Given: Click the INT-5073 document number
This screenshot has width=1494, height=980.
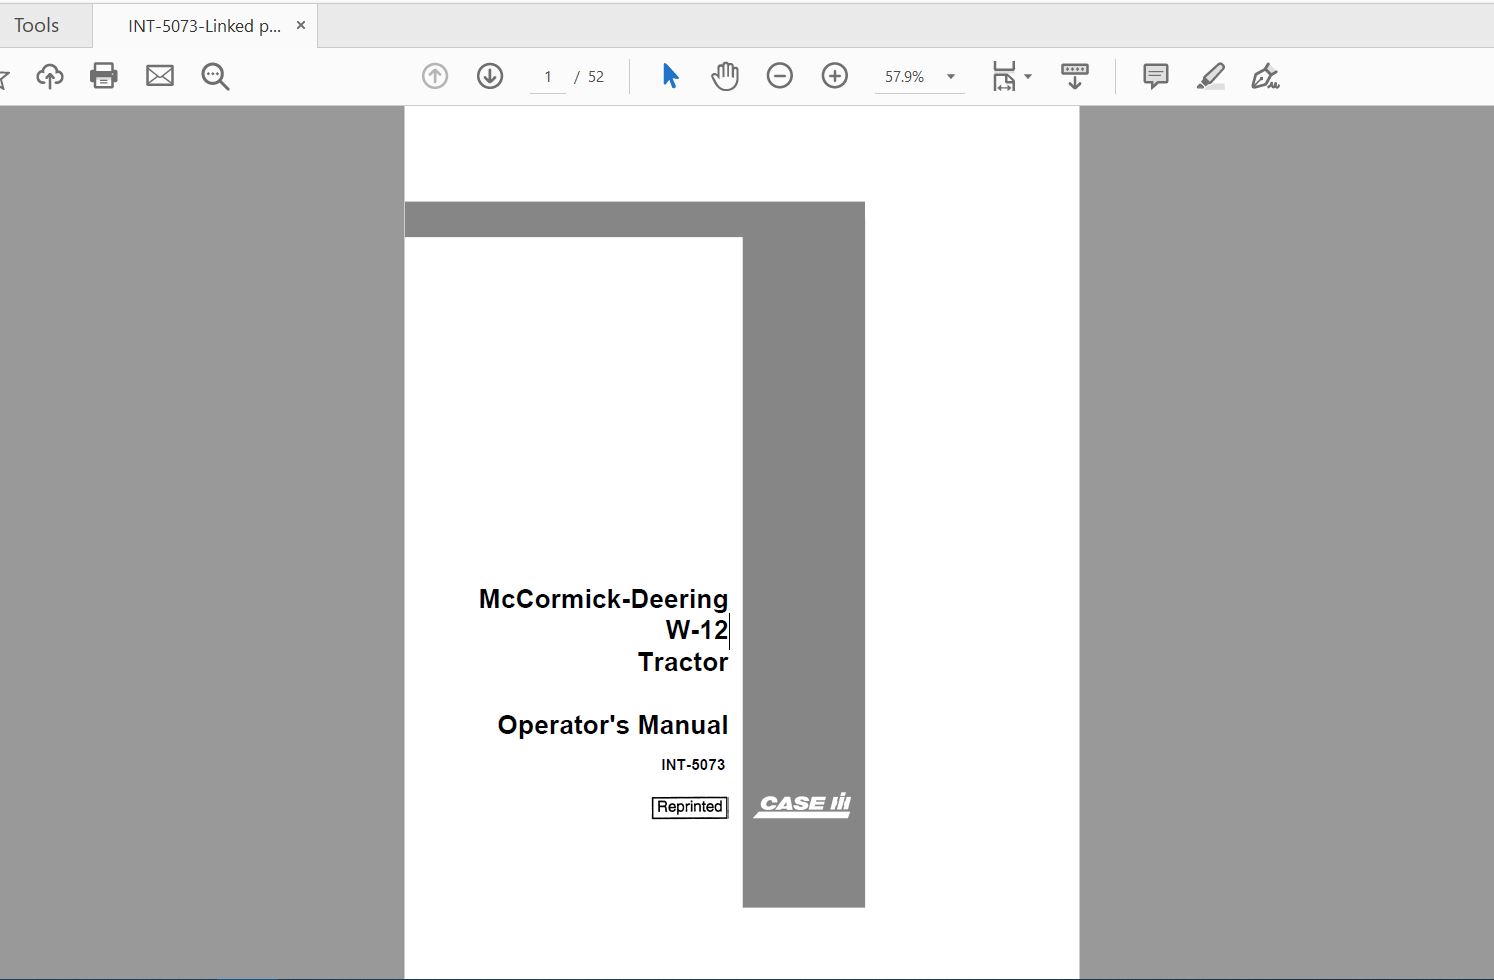Looking at the screenshot, I should [693, 765].
